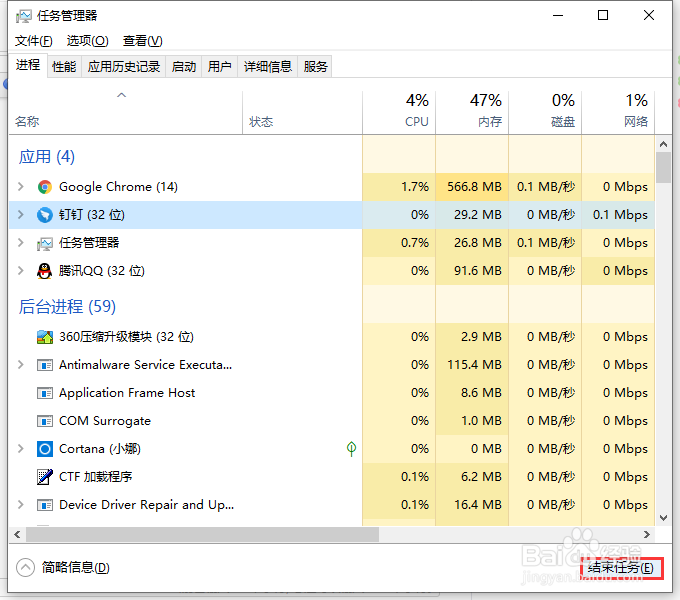Select the CTF 加载程序 row name
The height and width of the screenshot is (600, 680).
[x=95, y=477]
